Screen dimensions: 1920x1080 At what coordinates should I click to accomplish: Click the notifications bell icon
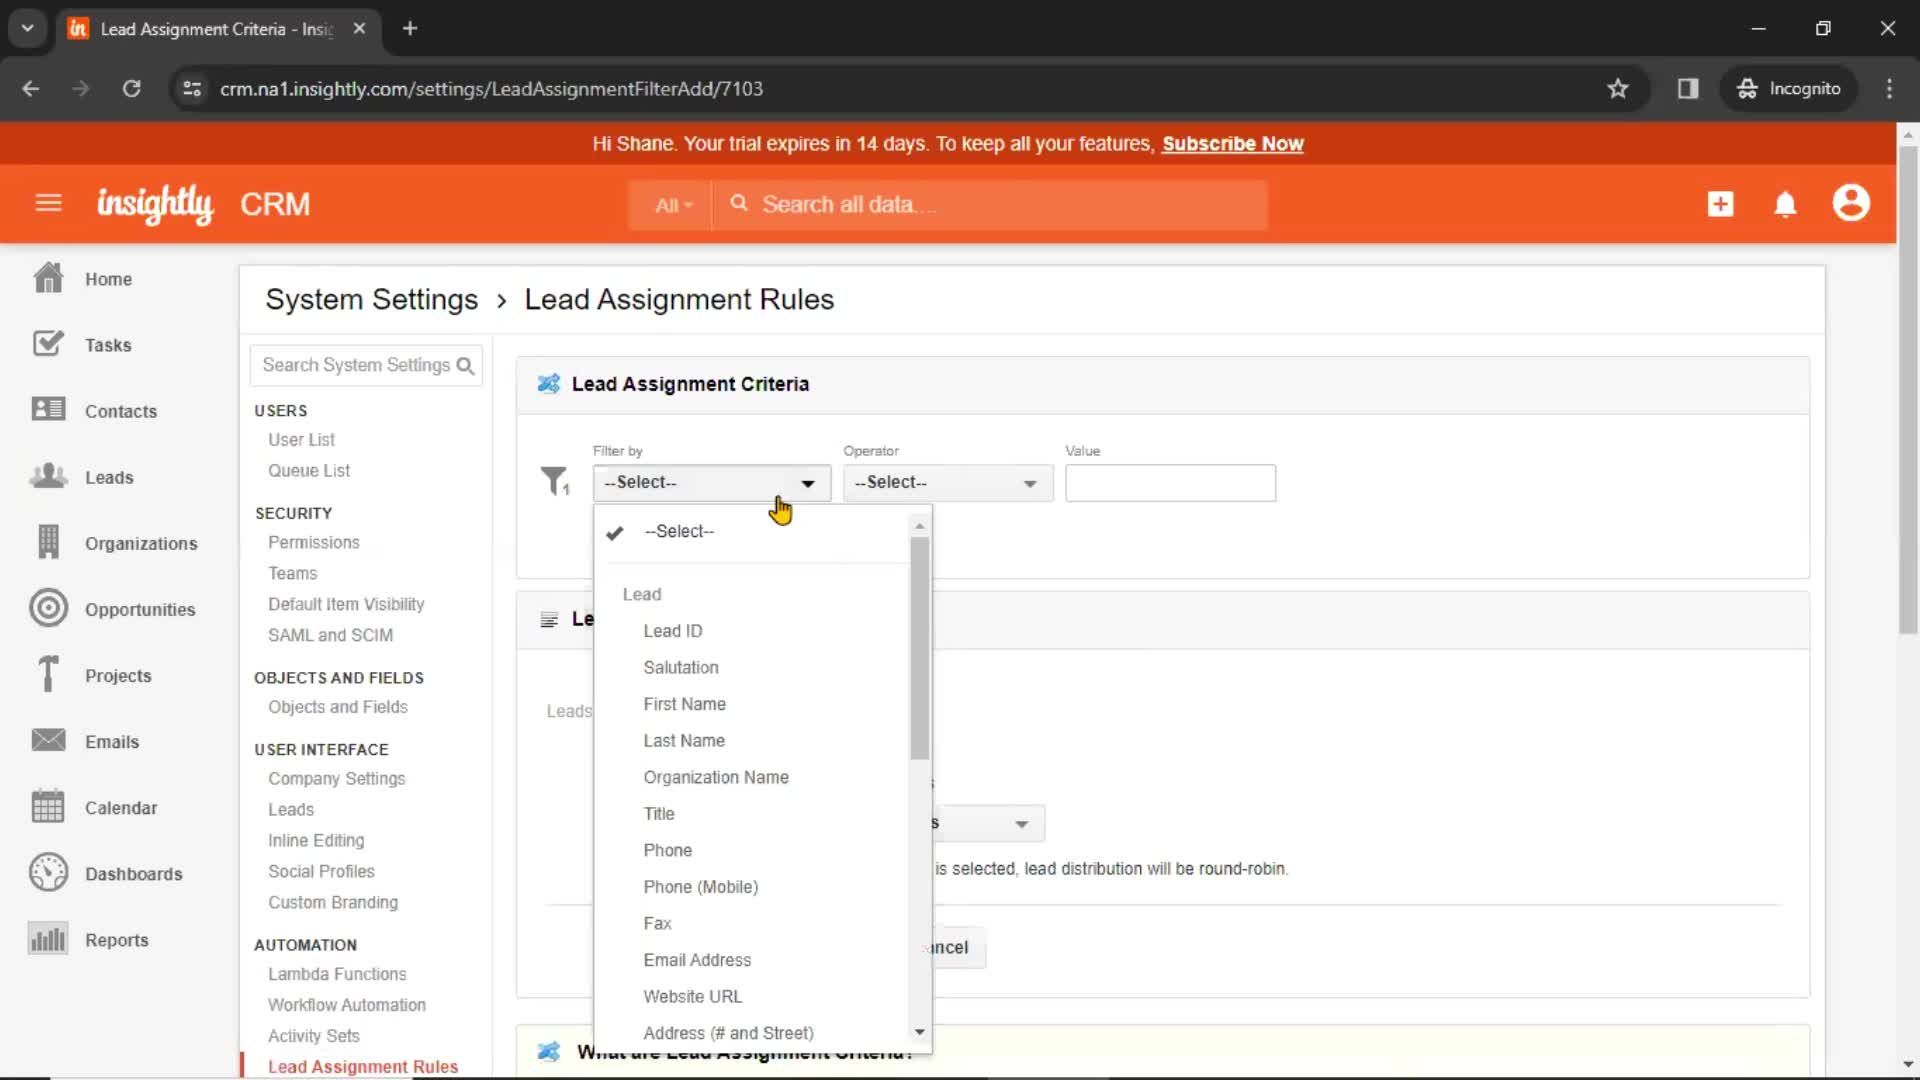(x=1787, y=204)
